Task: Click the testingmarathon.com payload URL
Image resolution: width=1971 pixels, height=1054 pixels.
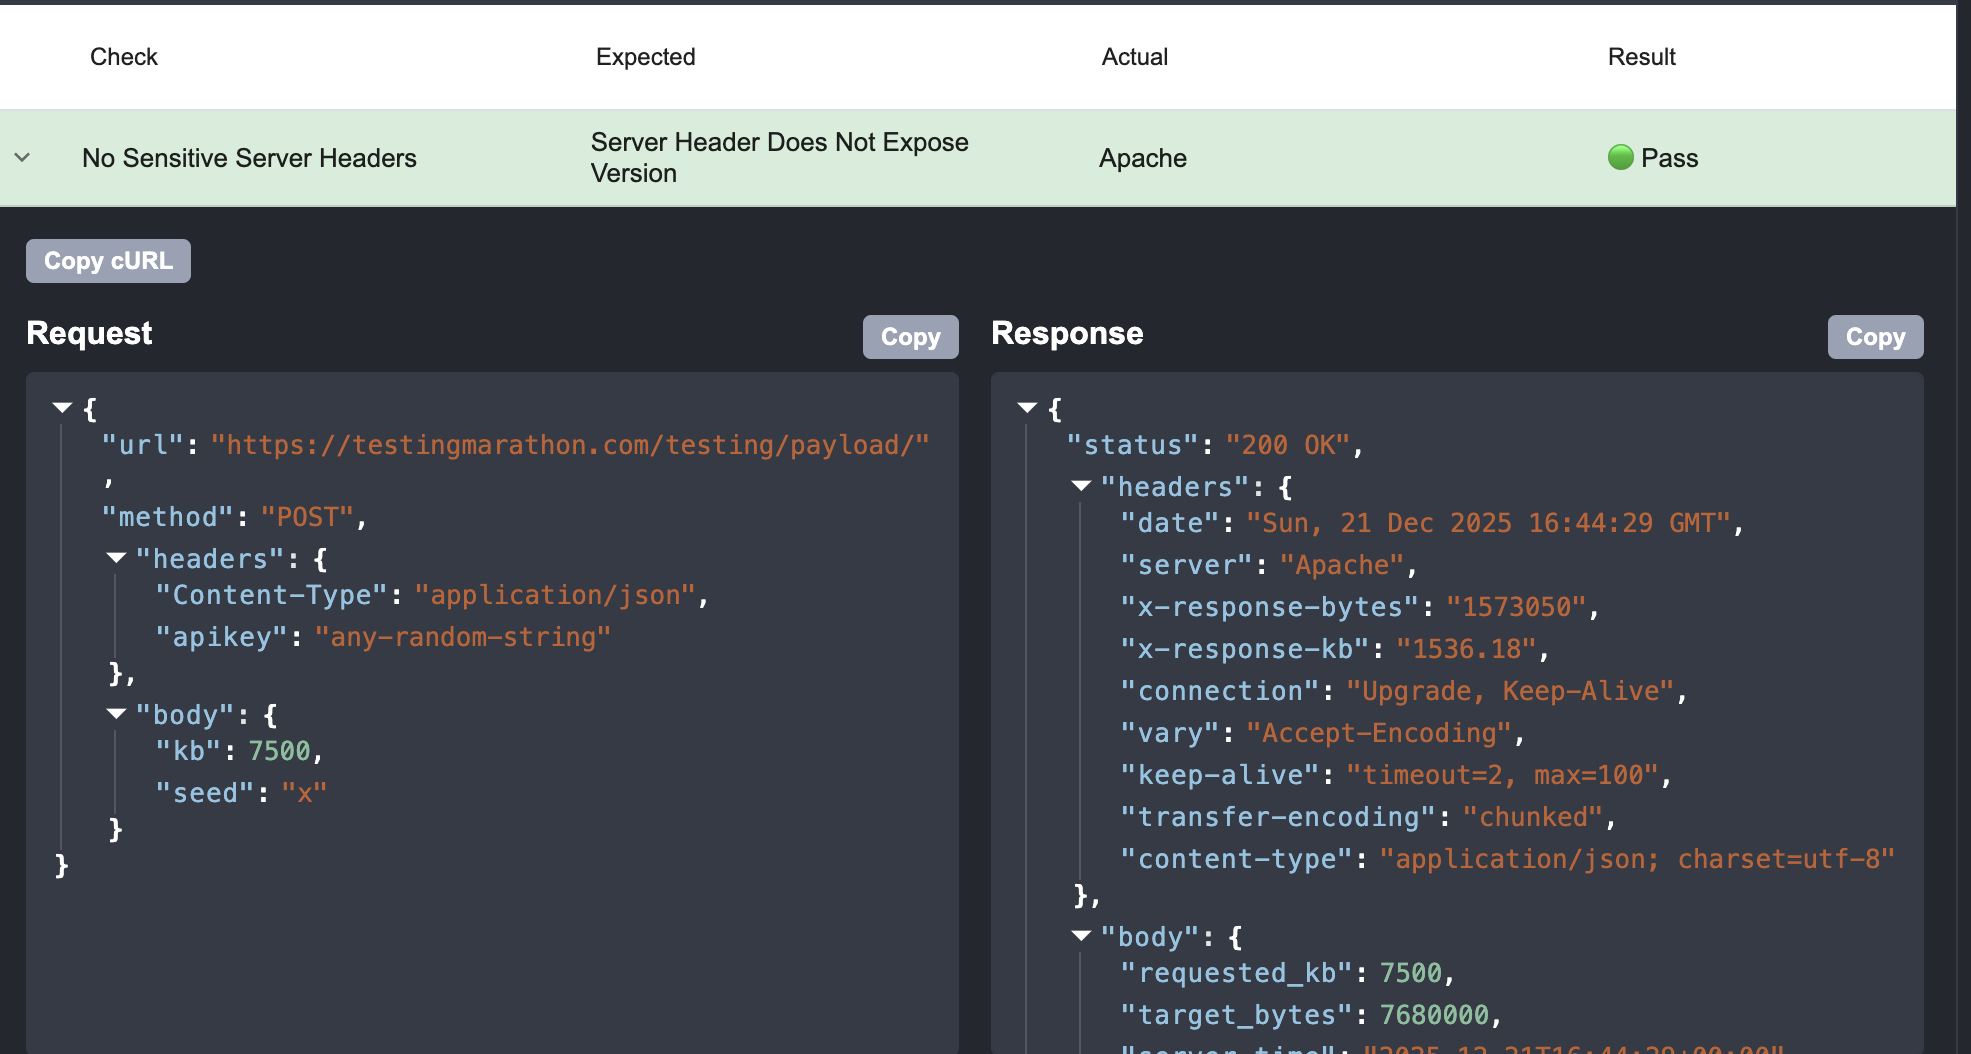Action: tap(569, 444)
